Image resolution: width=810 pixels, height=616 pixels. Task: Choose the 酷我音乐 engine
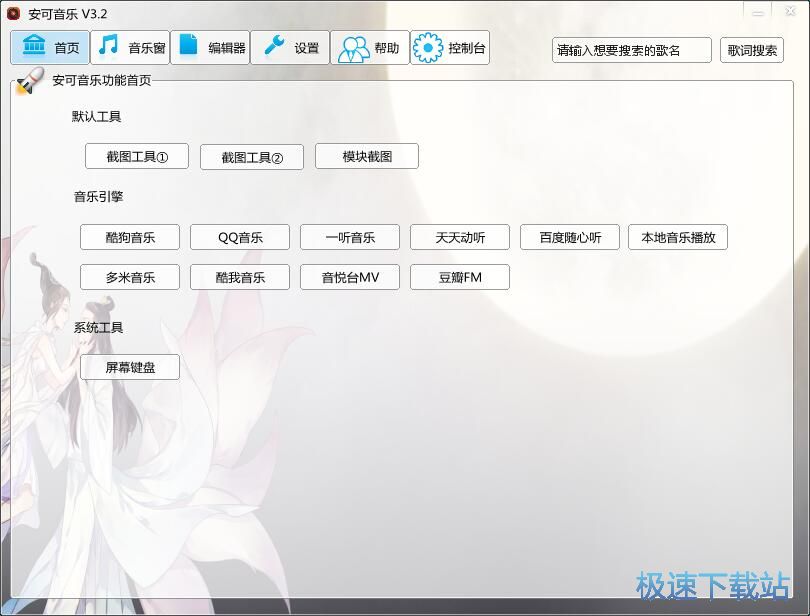[x=240, y=277]
